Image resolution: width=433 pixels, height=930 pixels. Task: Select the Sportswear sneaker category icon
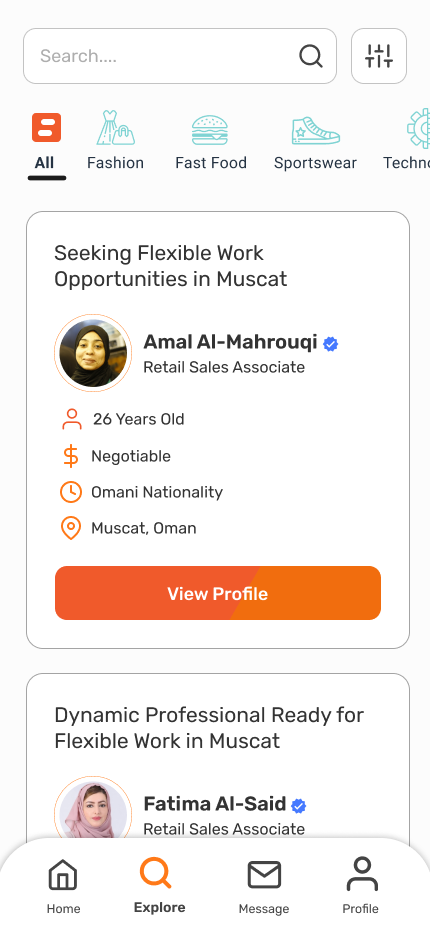click(x=316, y=130)
